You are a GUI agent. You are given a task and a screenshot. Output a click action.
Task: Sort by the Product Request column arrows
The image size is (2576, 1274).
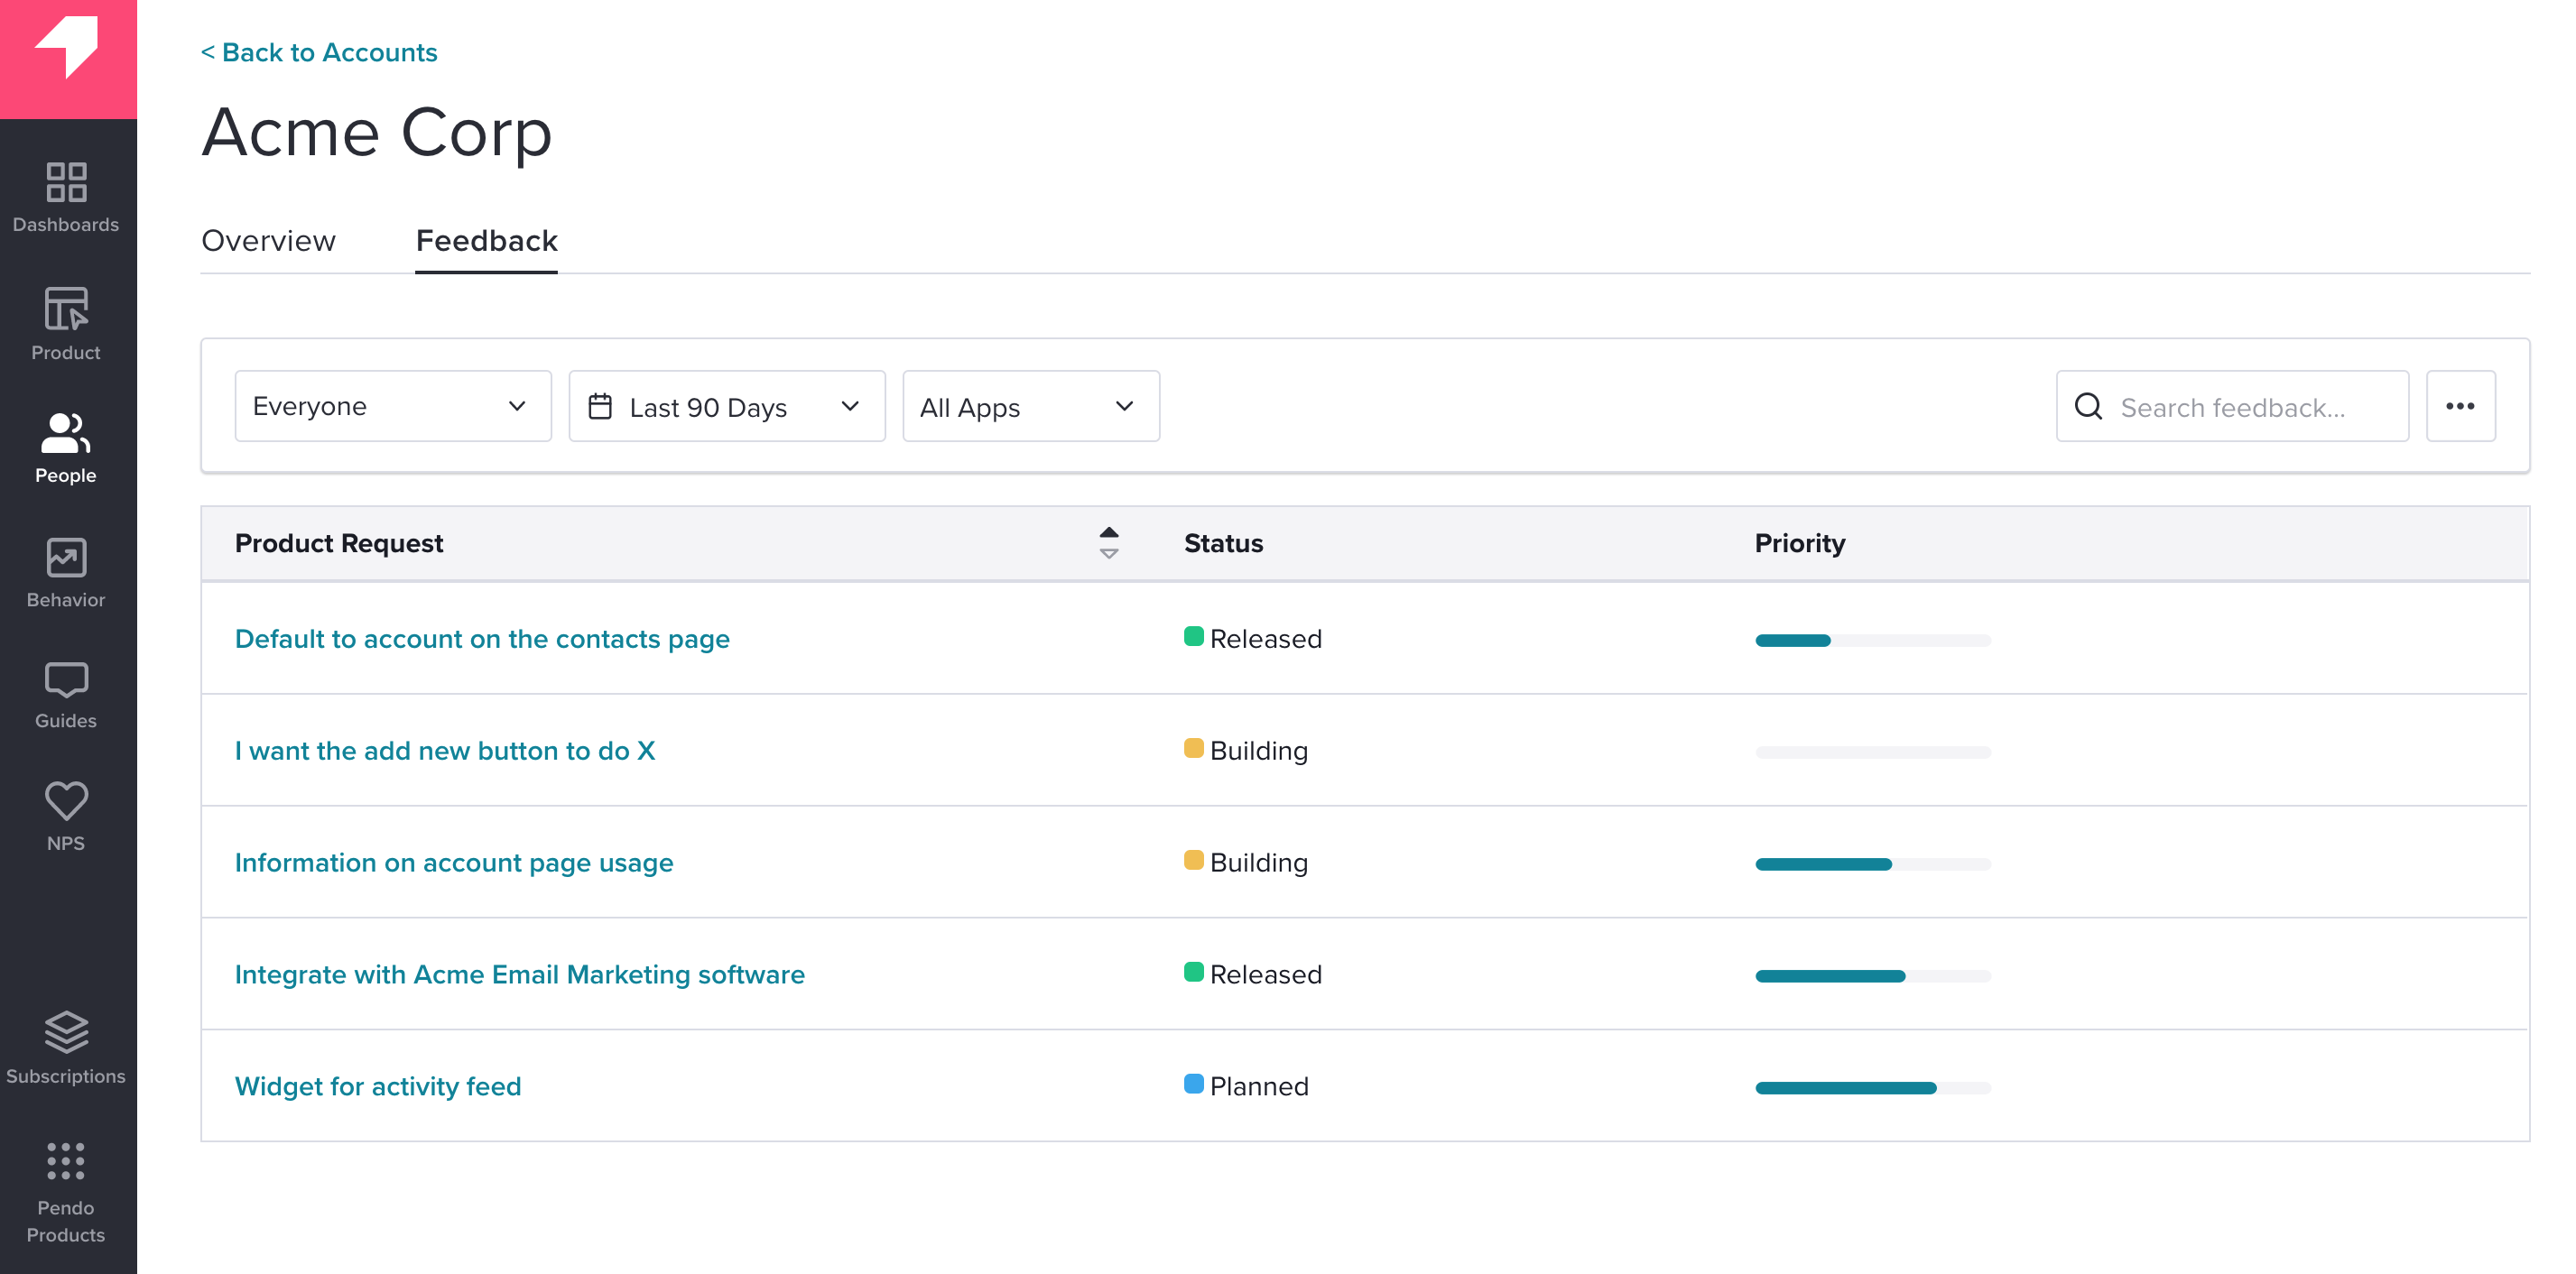click(x=1109, y=543)
